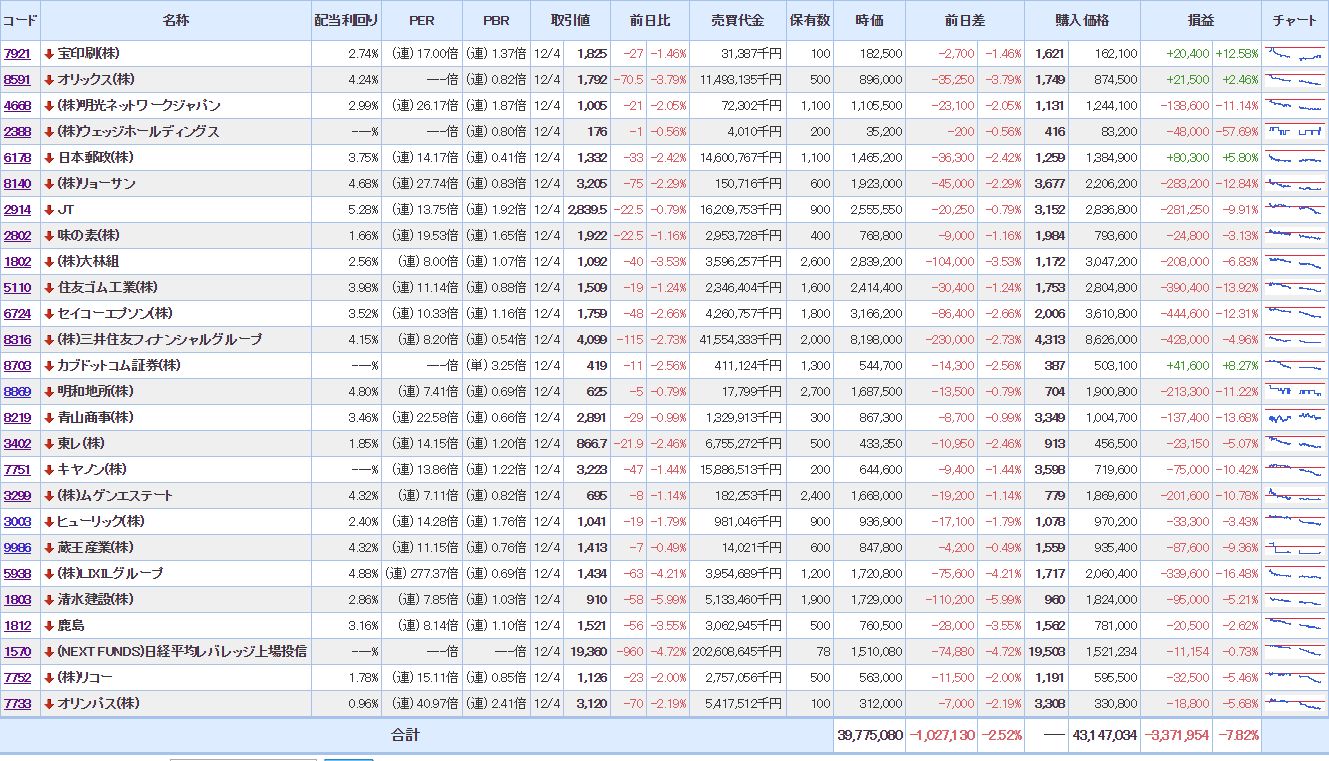The image size is (1329, 761).
Task: Click the PER column header
Action: [x=422, y=21]
